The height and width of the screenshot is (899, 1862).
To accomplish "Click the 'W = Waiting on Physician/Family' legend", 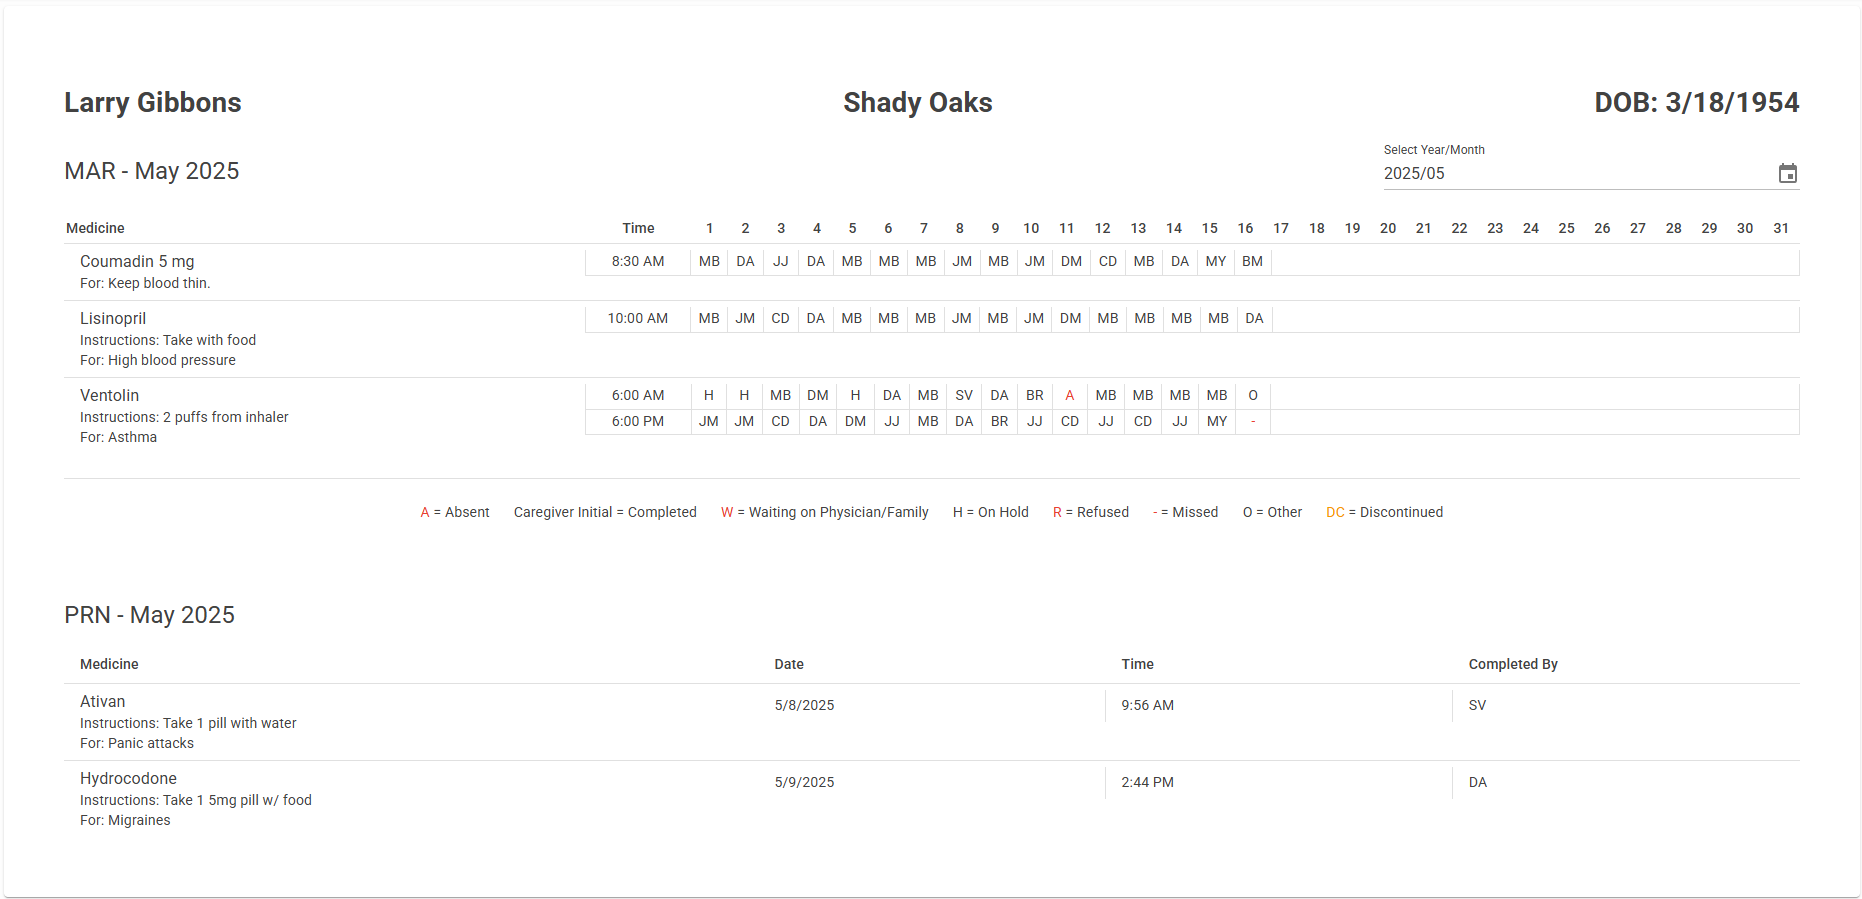I will point(824,513).
